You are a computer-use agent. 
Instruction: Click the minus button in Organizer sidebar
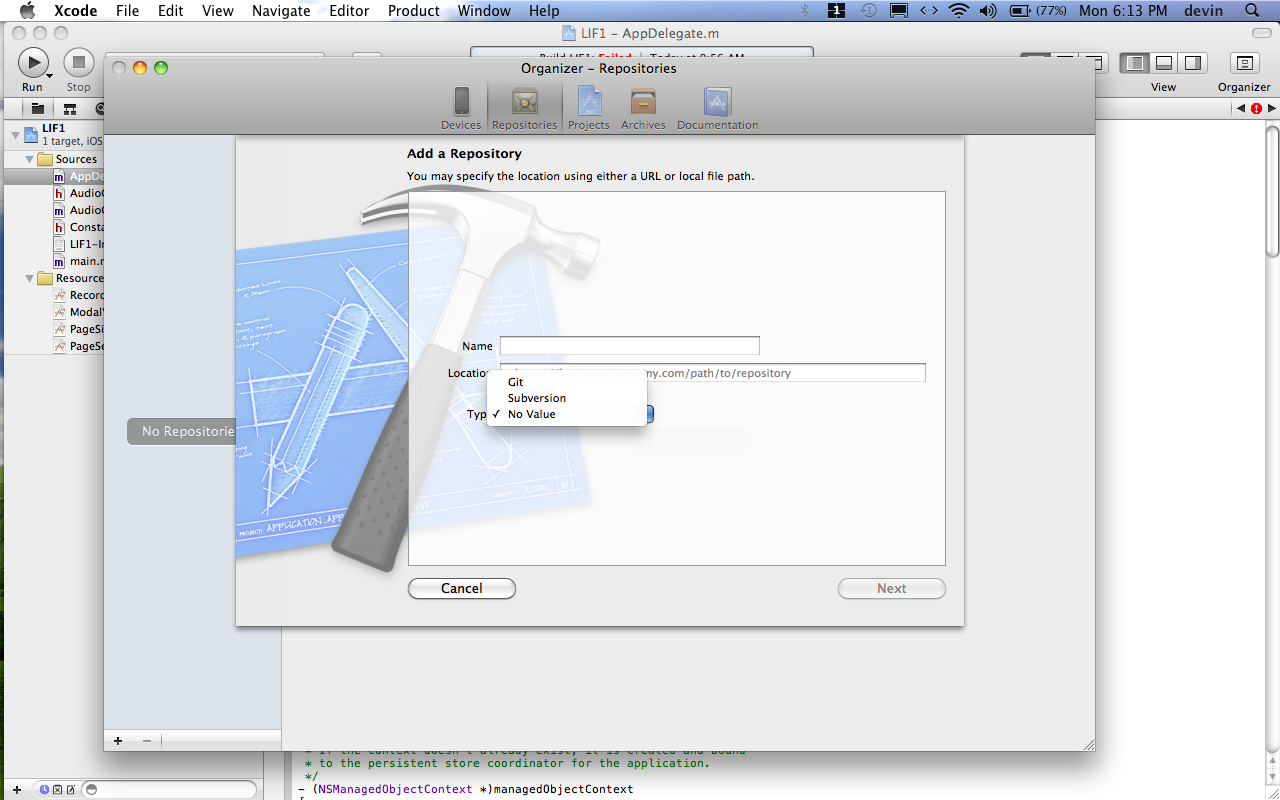pos(147,741)
